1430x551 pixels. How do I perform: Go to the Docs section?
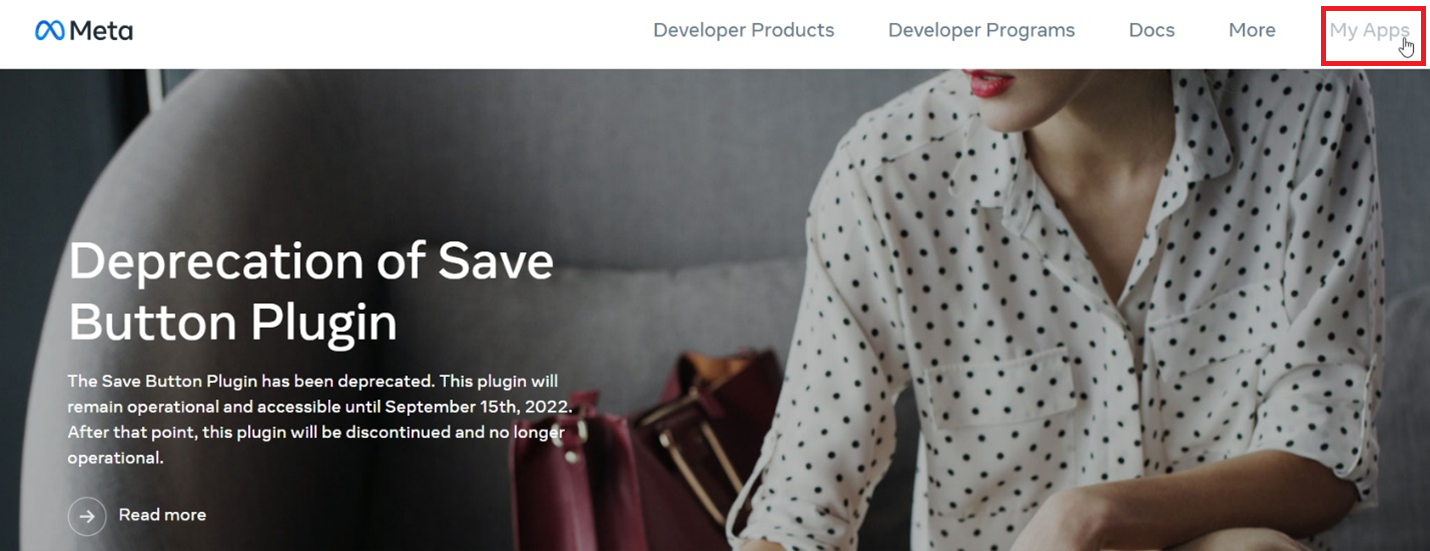[1151, 30]
